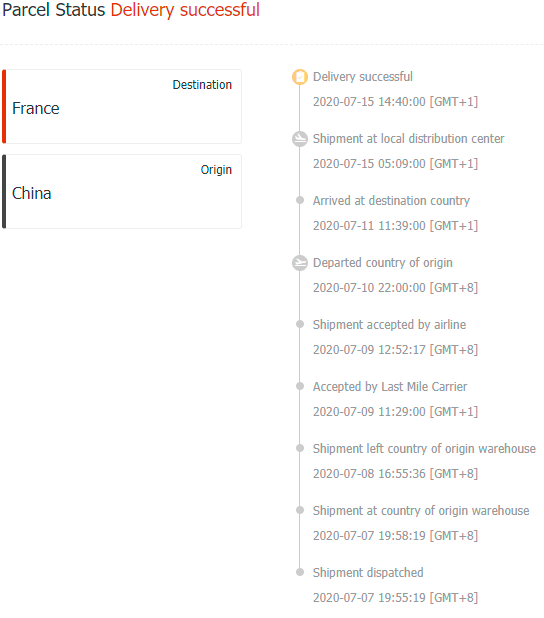Click the Origin label on China card
Viewport: 544px width, 618px height.
tap(216, 170)
